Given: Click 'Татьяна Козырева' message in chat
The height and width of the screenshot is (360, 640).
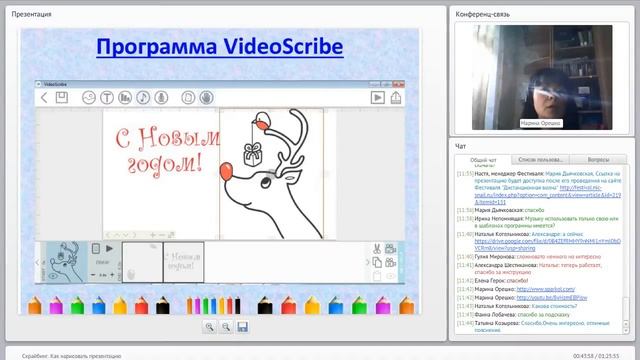Looking at the screenshot, I should (533, 326).
